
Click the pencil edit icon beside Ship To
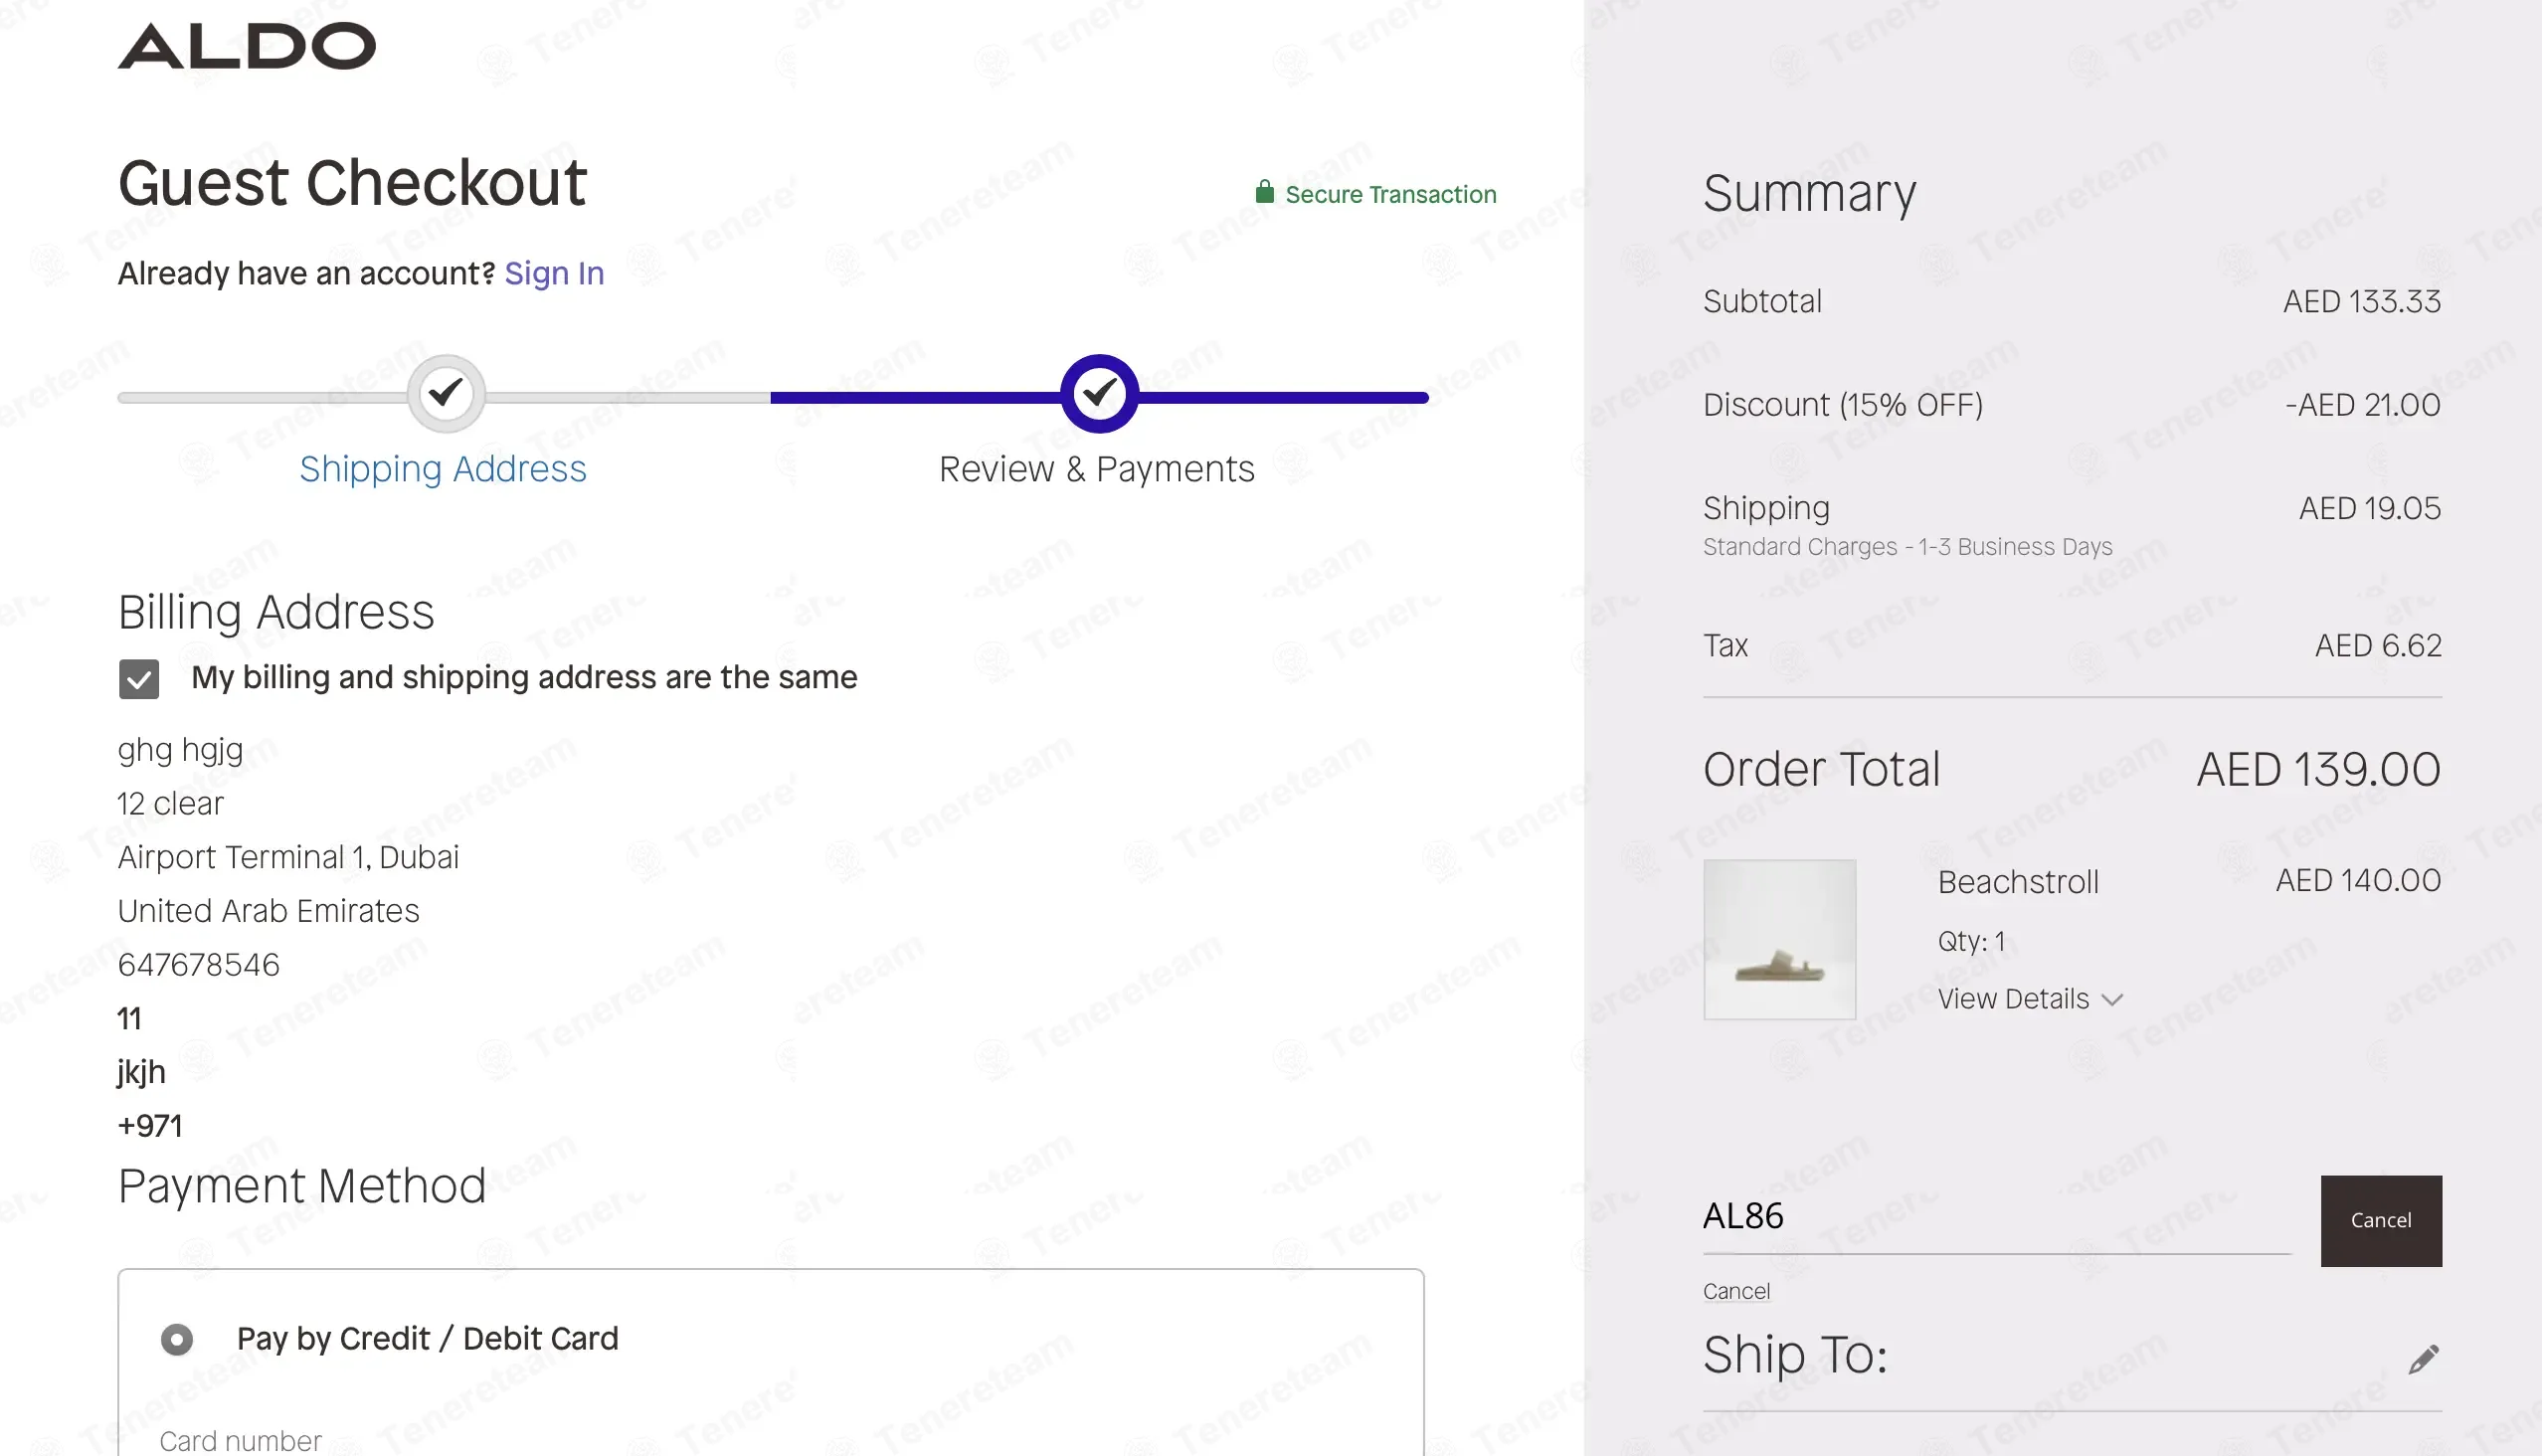(2423, 1359)
